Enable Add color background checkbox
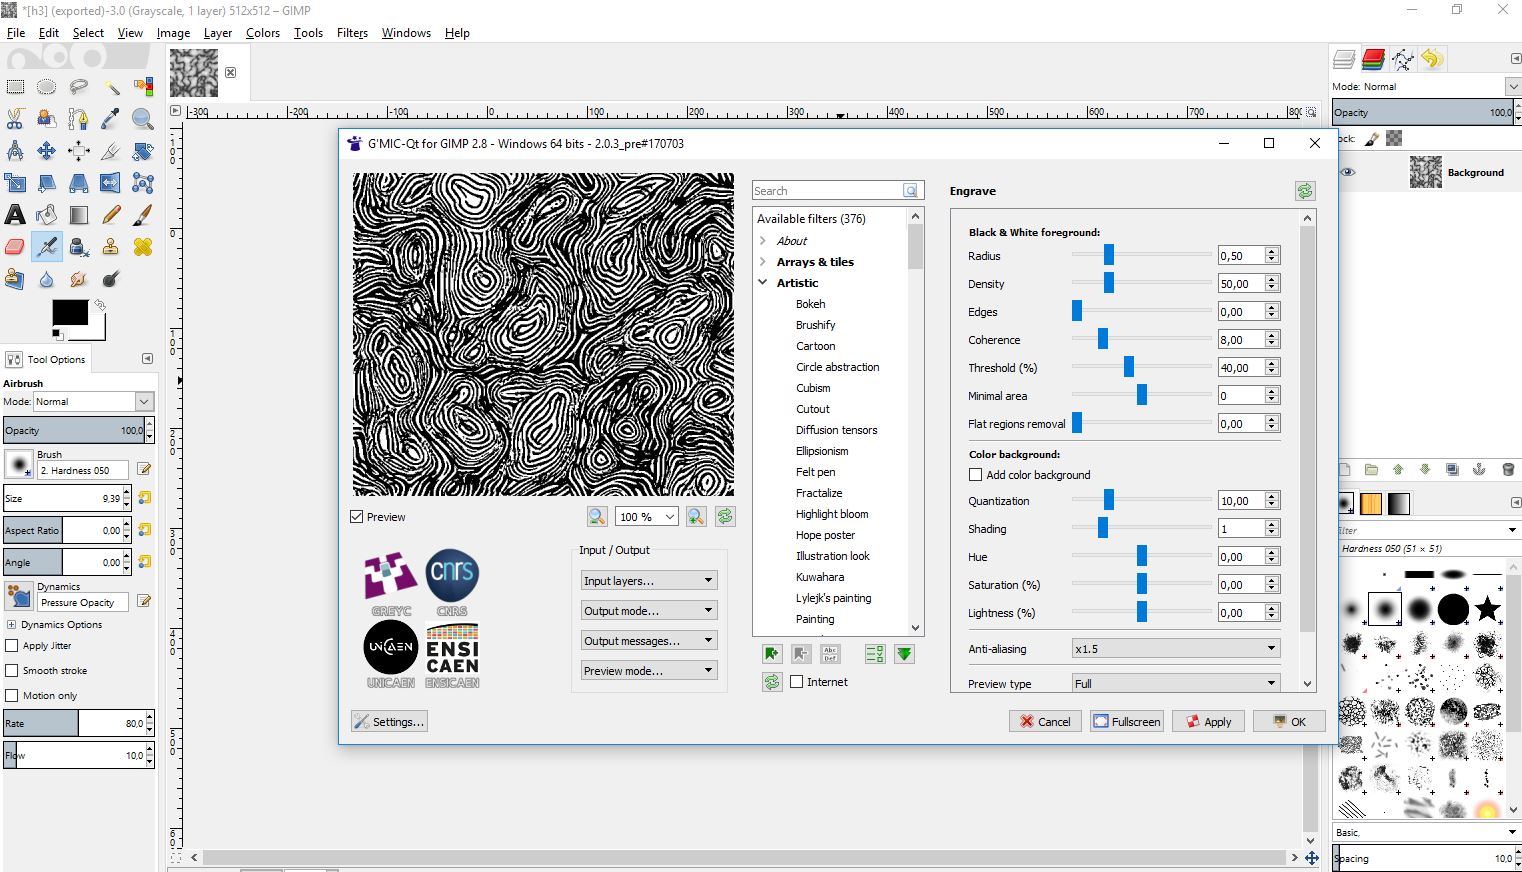The height and width of the screenshot is (872, 1522). [x=976, y=475]
